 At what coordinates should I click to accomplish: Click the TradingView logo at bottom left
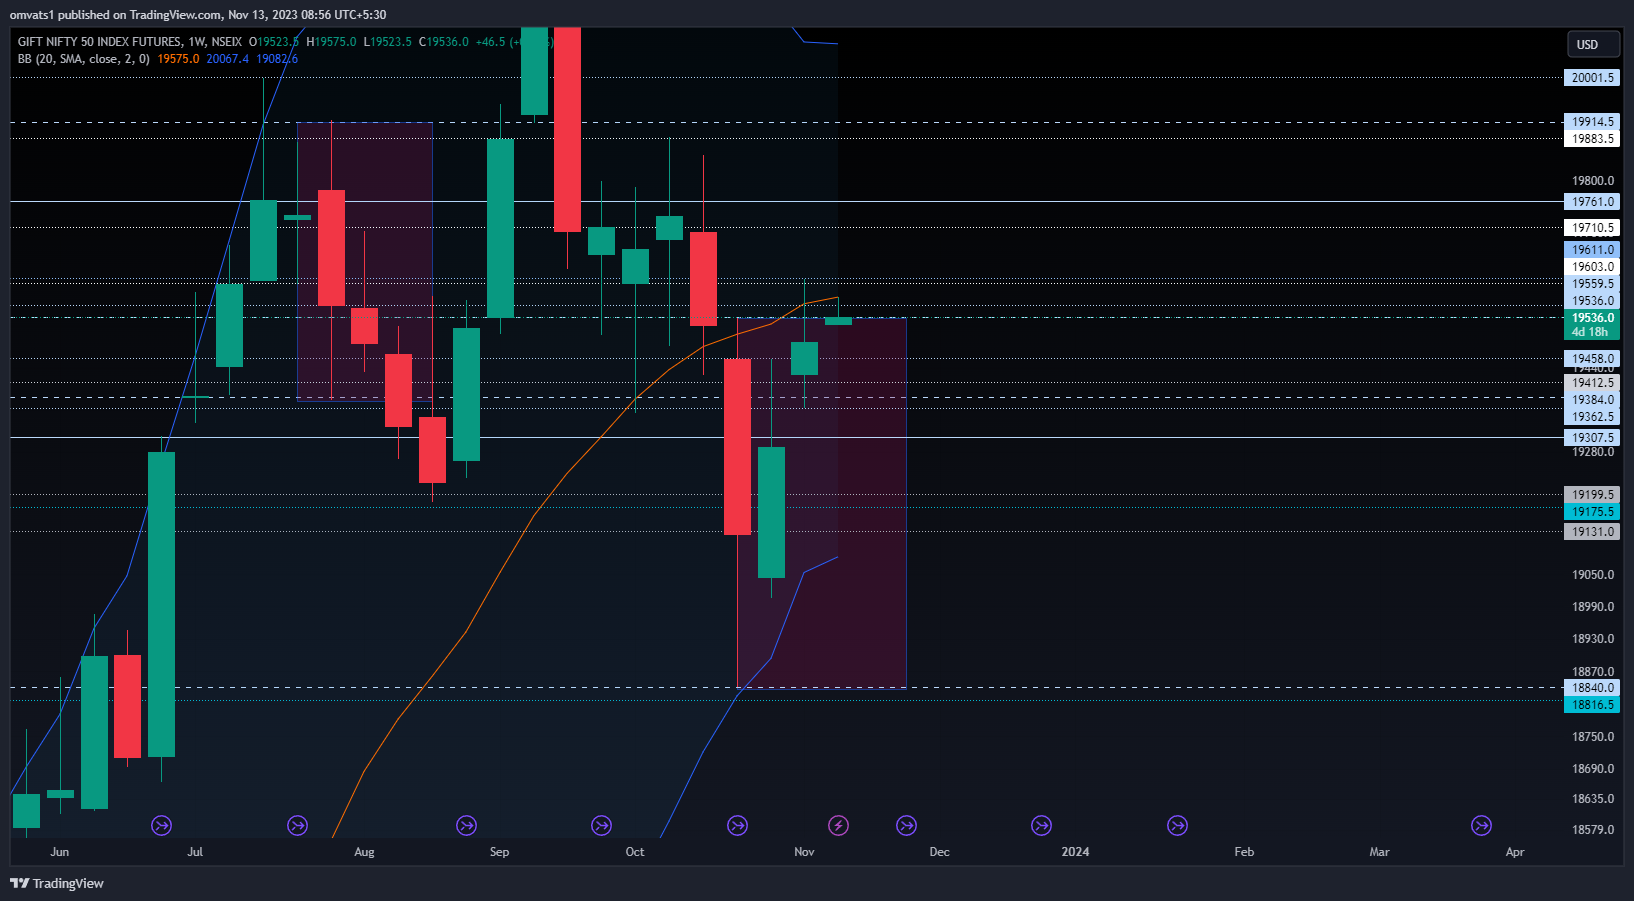(x=57, y=883)
